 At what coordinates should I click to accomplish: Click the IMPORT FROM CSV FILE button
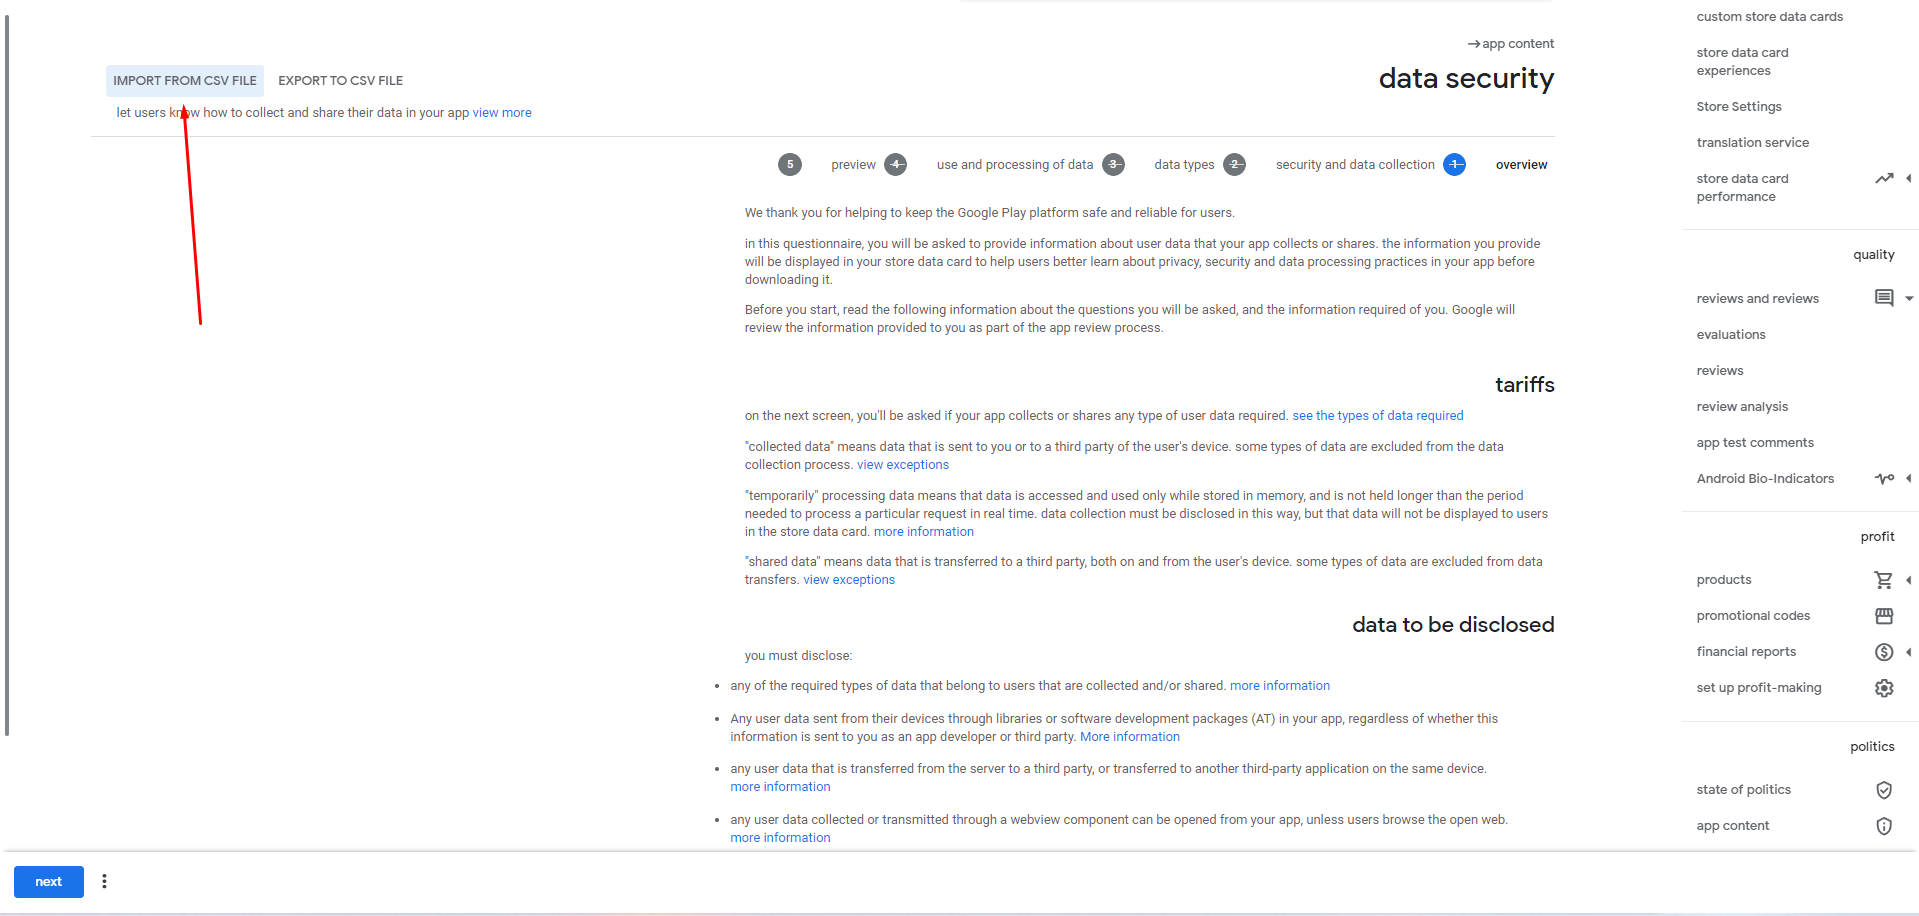(185, 81)
